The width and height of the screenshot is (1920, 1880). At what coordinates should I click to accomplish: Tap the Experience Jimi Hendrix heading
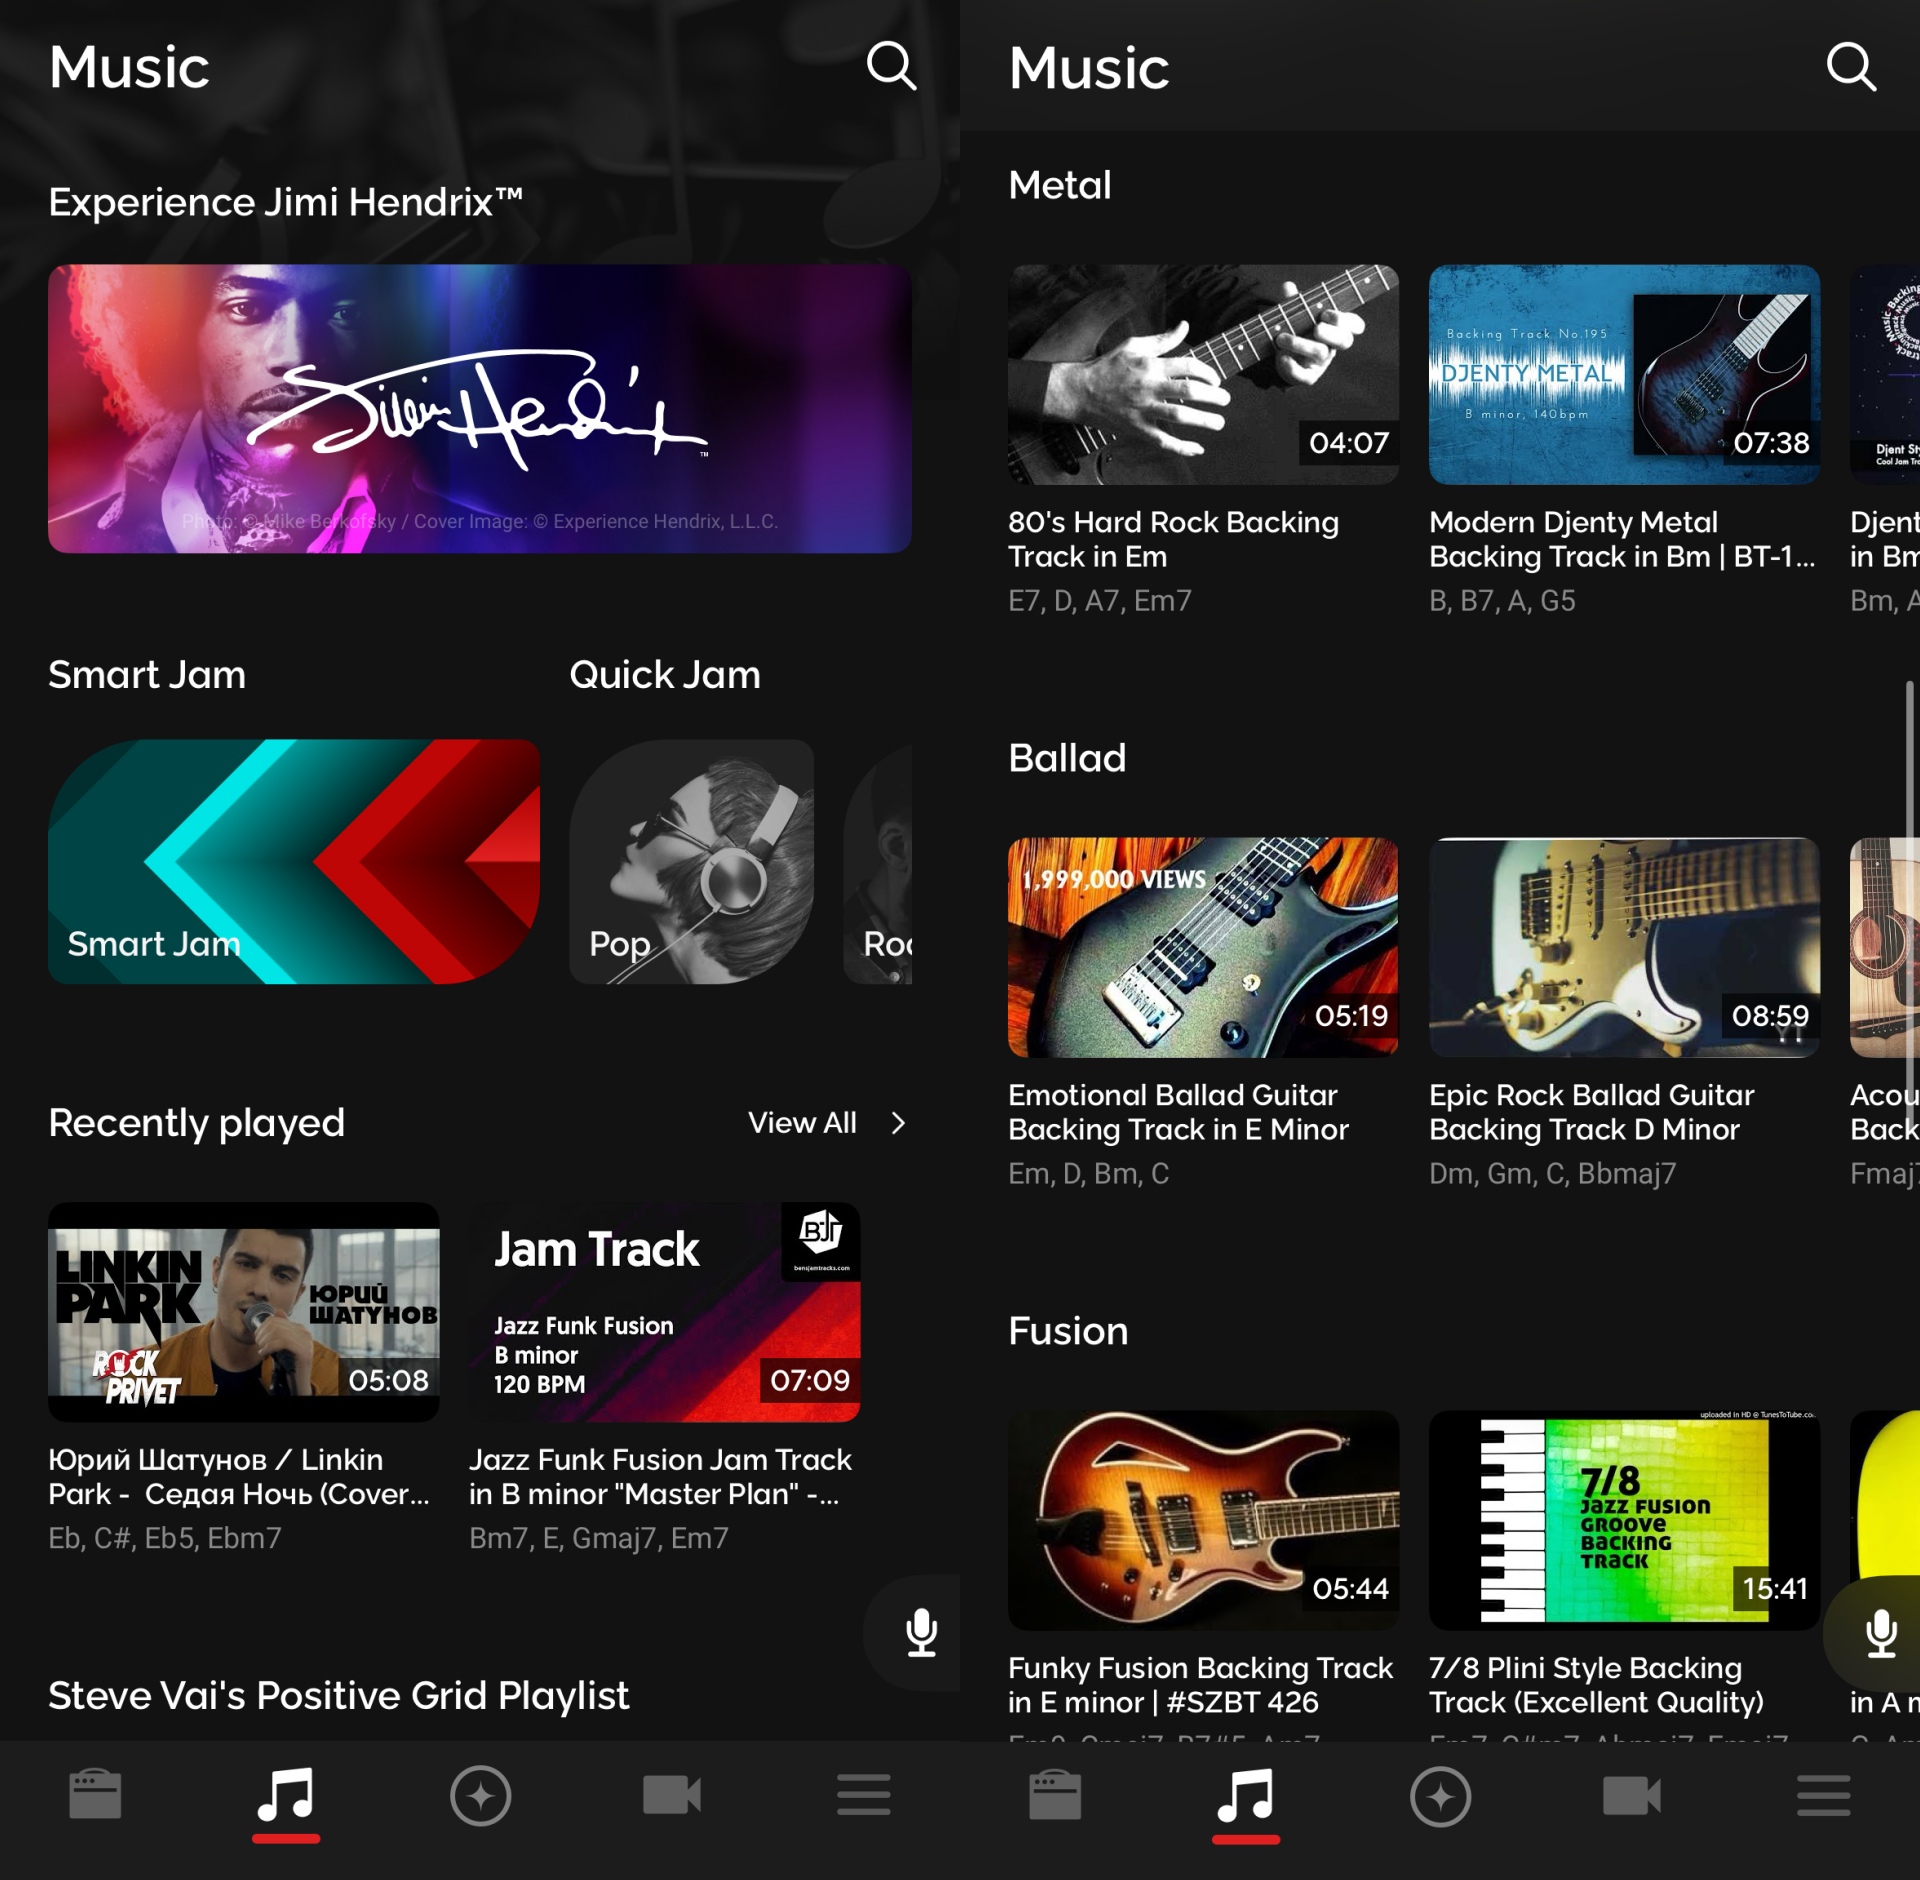(286, 202)
